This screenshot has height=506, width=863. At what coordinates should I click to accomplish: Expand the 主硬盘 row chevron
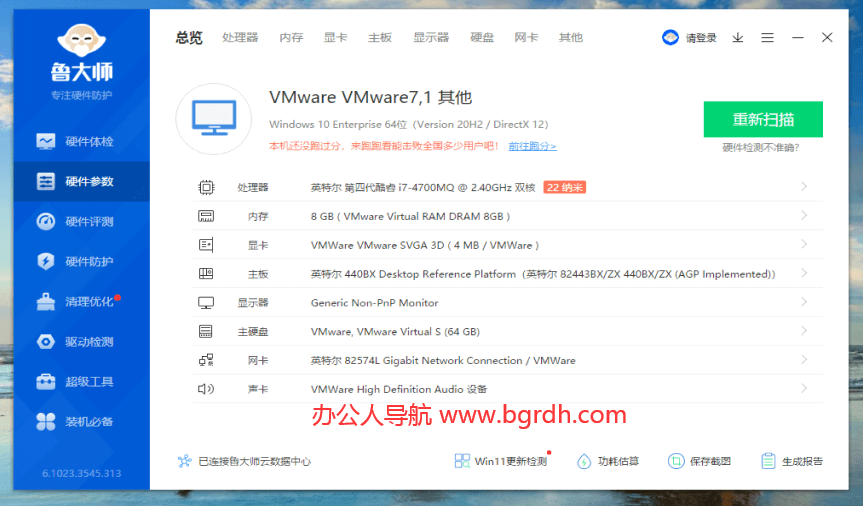click(x=804, y=331)
